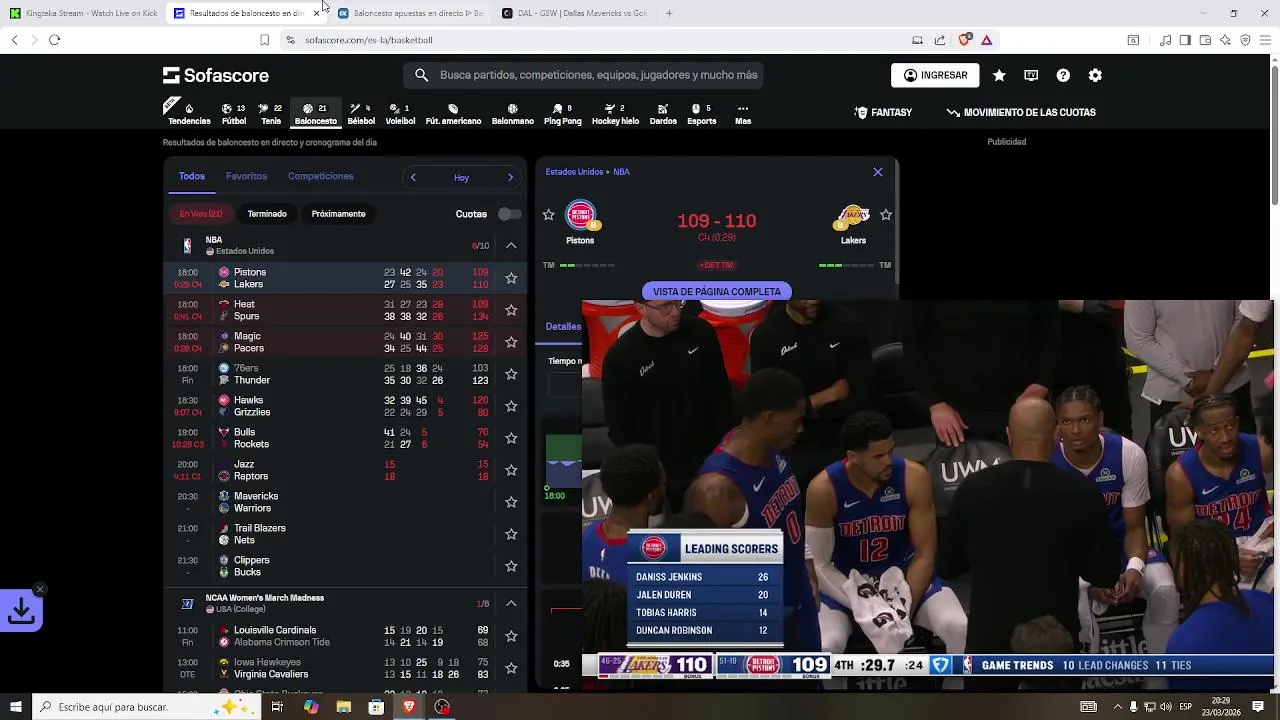Open the Fútbol sport icon

234,113
